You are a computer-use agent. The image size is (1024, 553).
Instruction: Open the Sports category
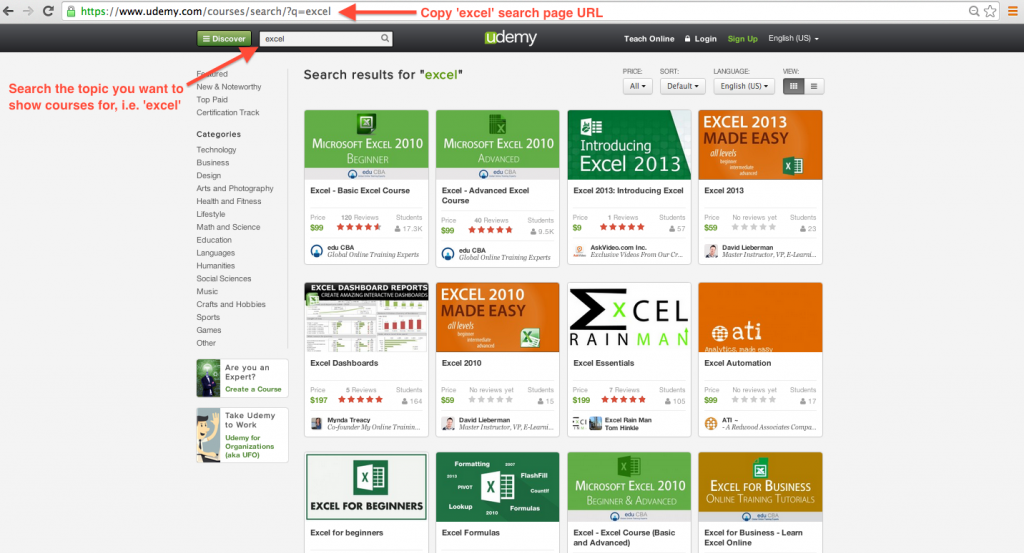tap(208, 317)
